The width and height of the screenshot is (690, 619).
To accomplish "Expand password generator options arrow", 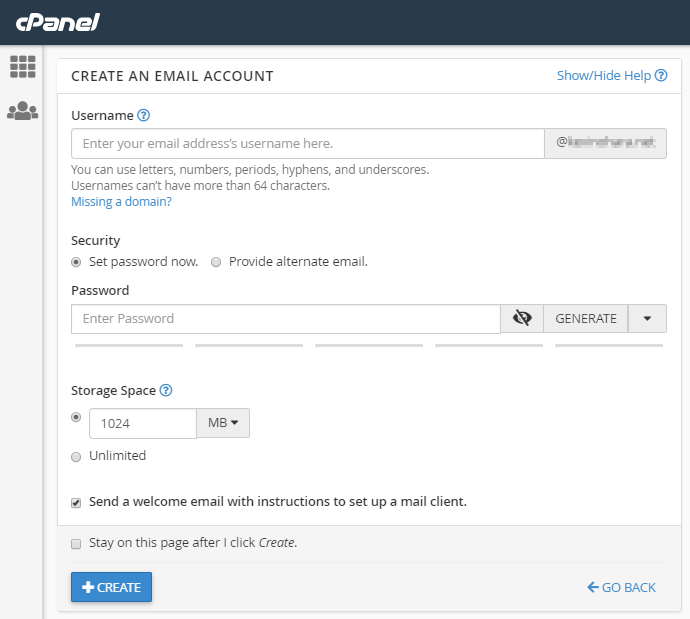I will [x=647, y=318].
